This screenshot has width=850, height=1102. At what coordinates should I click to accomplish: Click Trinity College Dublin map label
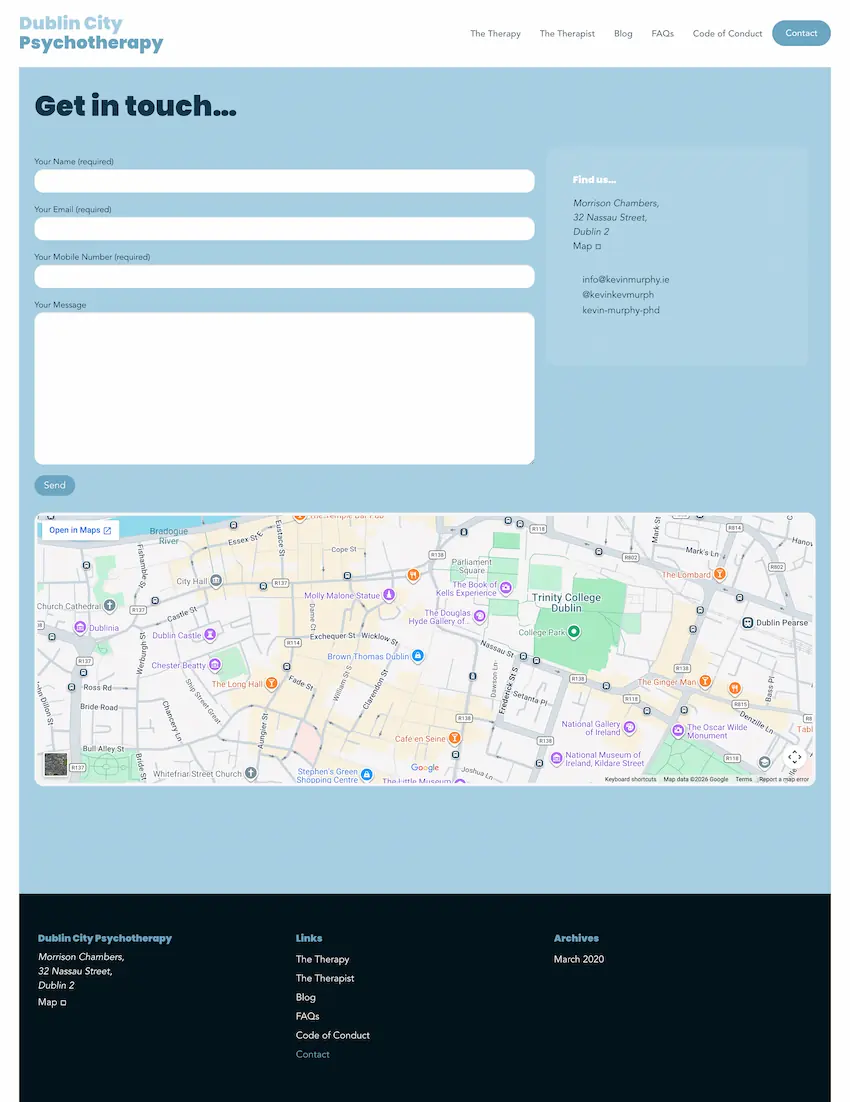point(566,602)
